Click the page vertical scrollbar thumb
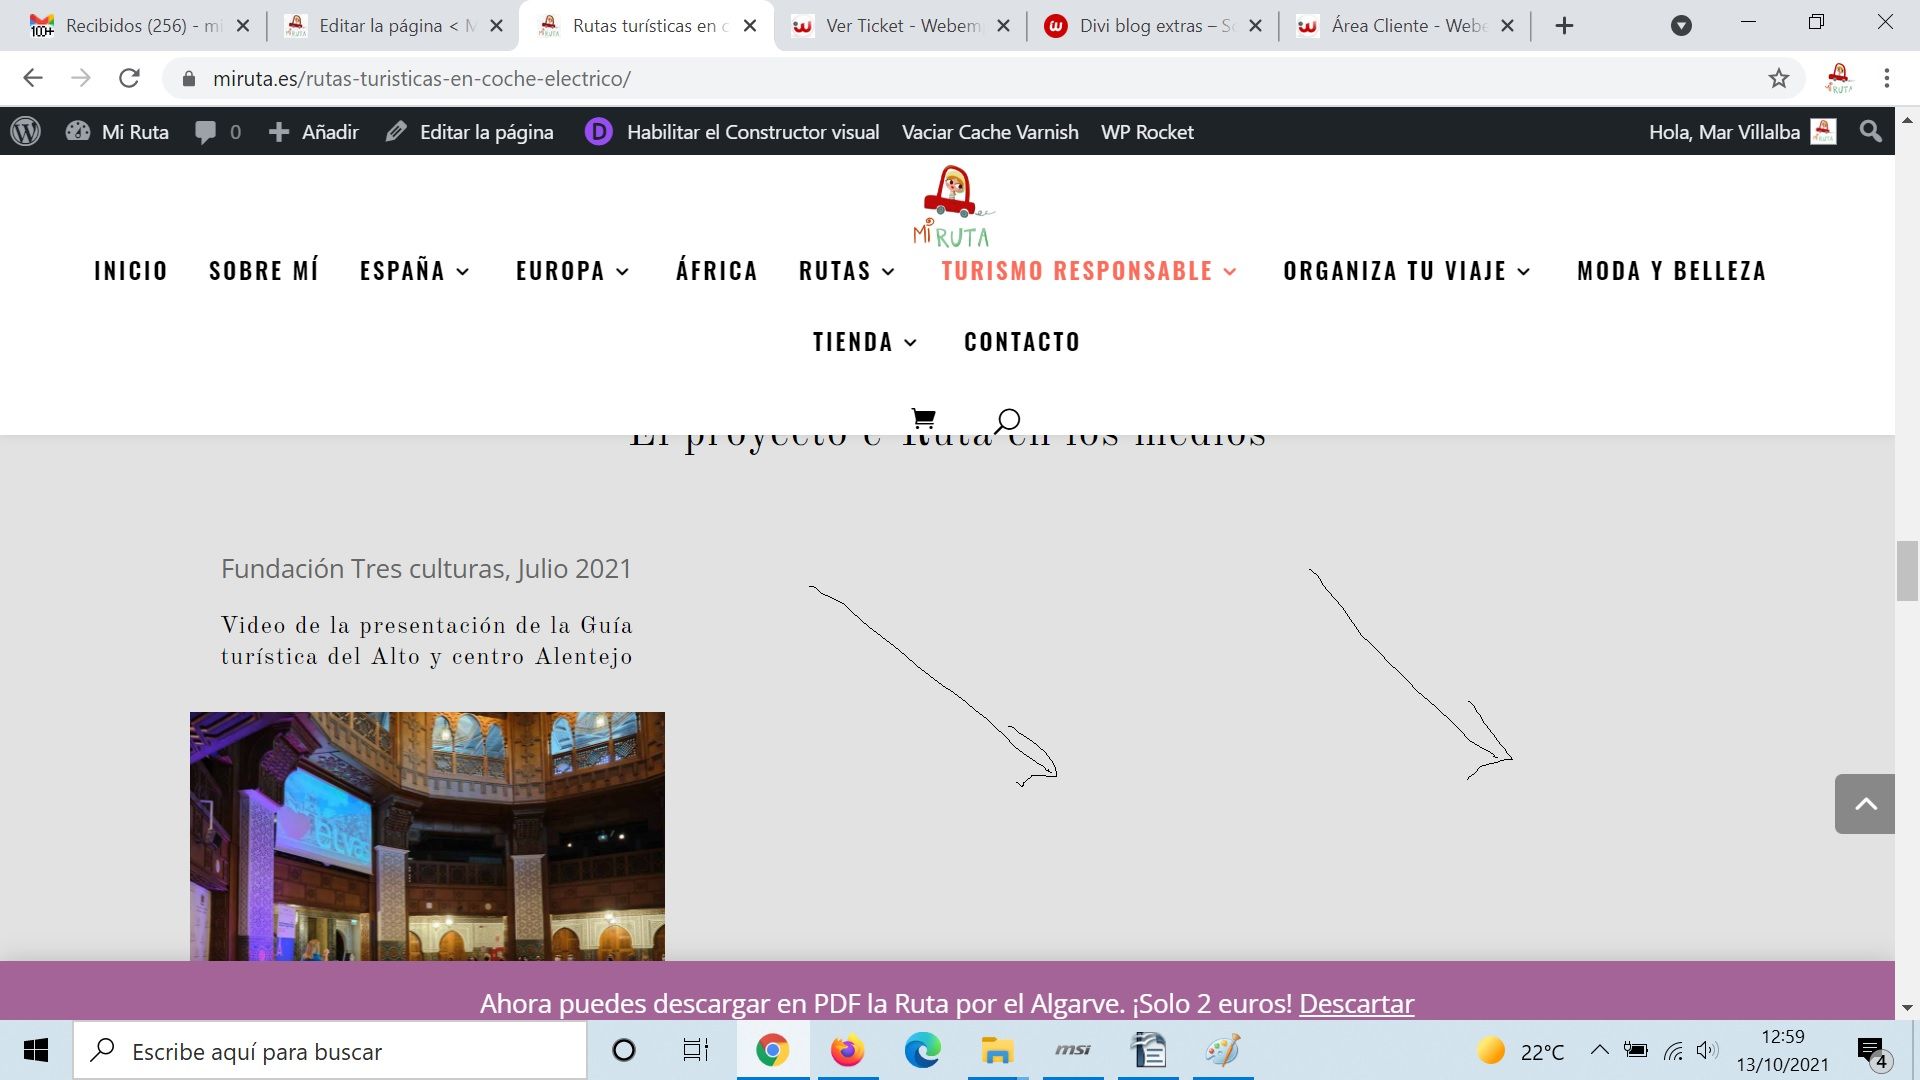This screenshot has width=1920, height=1080. coord(1907,571)
